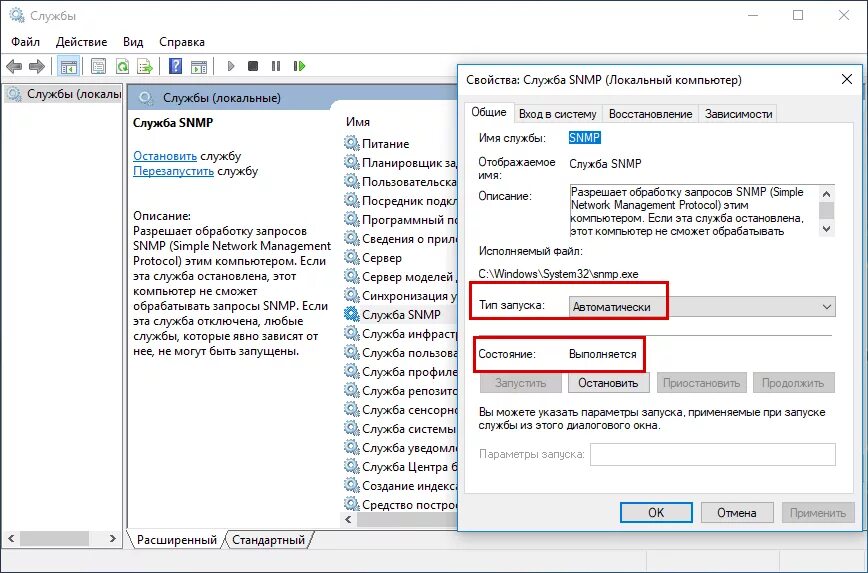Select the Создание индекса service row
This screenshot has width=868, height=573.
400,486
